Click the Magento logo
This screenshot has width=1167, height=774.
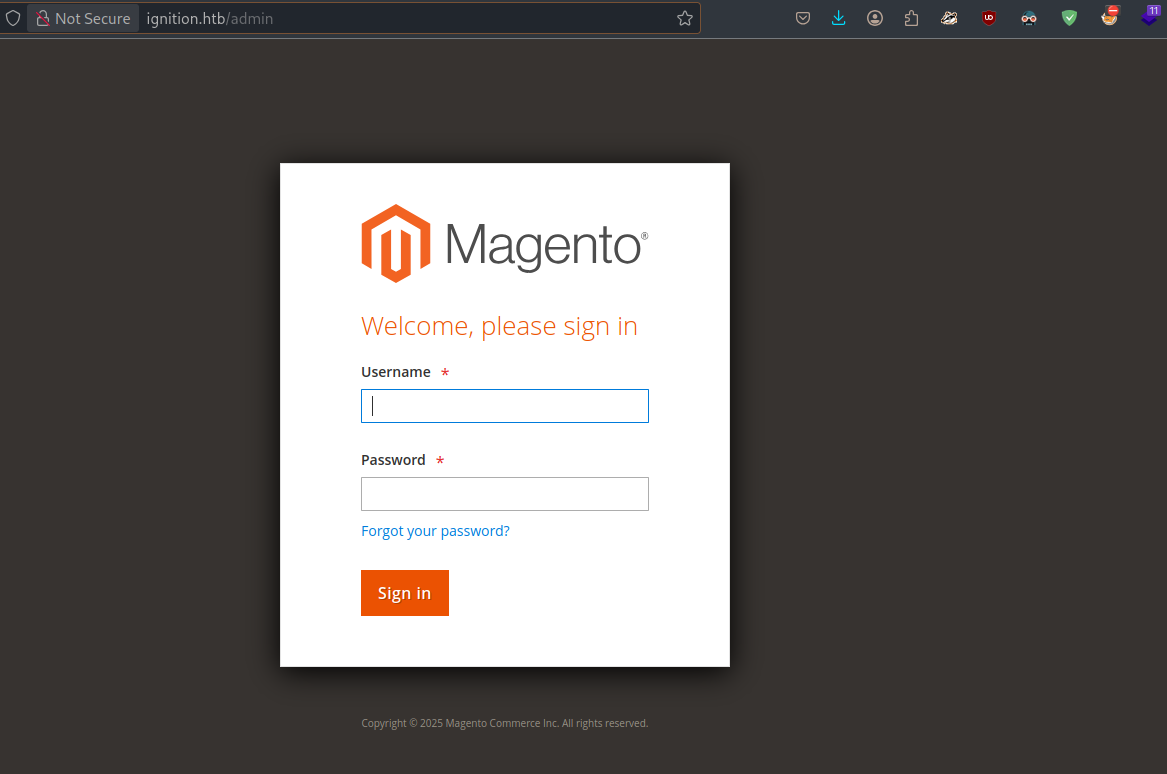tap(505, 243)
